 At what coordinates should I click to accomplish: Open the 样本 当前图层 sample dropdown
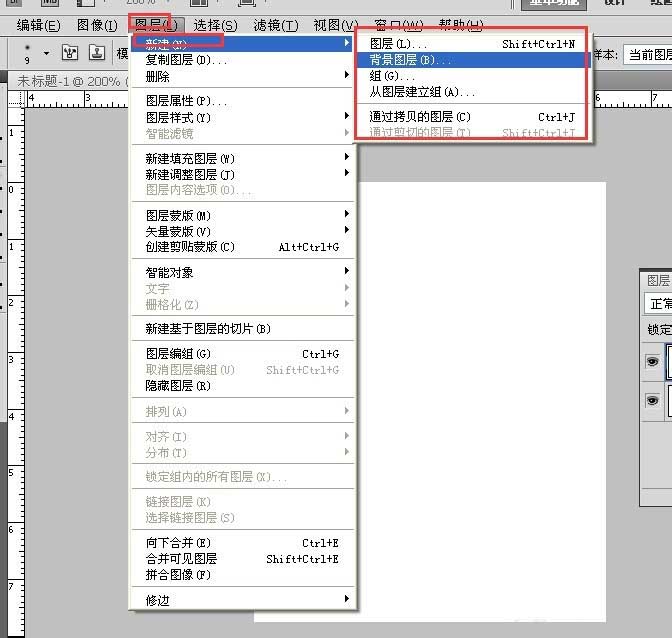pyautogui.click(x=648, y=54)
